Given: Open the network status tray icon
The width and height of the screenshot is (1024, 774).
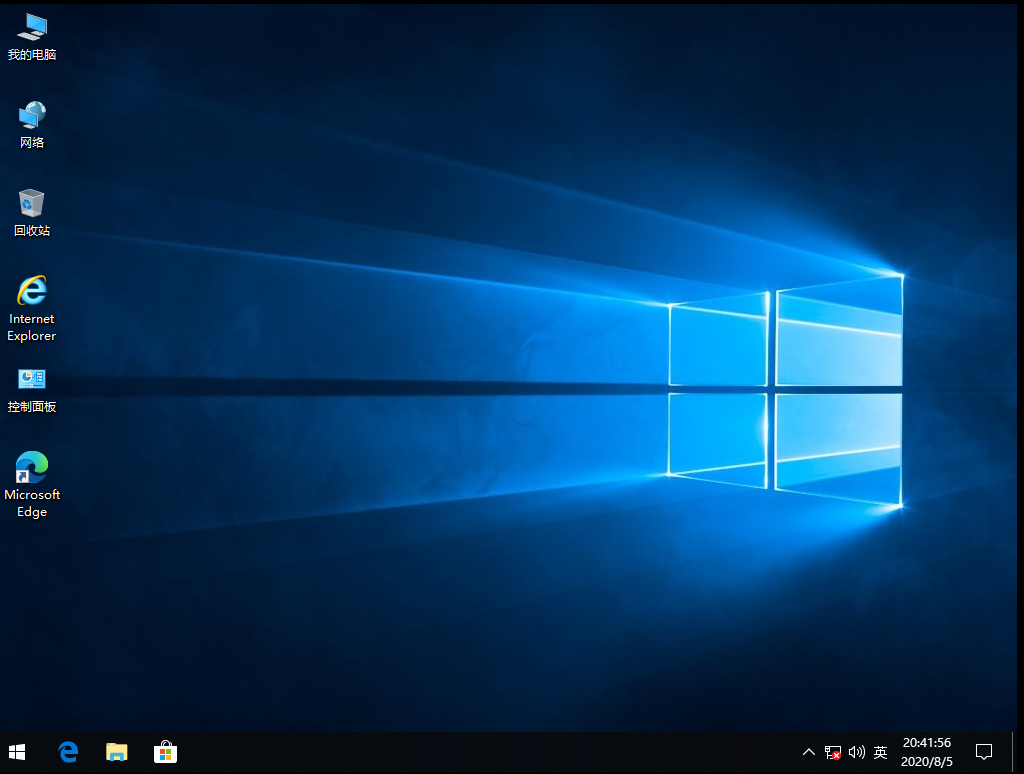Looking at the screenshot, I should 833,752.
